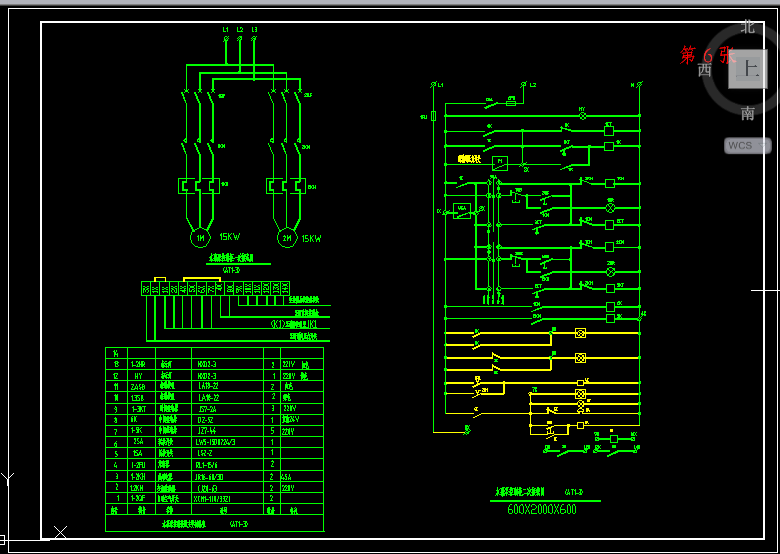Image resolution: width=780 pixels, height=554 pixels.
Task: Select the red 第 6 张 sheet label
Action: (x=707, y=55)
